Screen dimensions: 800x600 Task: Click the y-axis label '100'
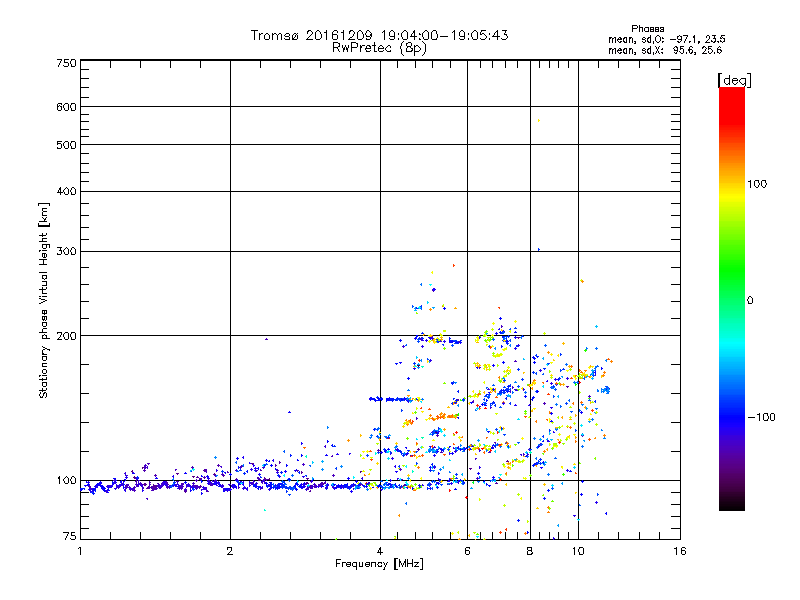66,481
